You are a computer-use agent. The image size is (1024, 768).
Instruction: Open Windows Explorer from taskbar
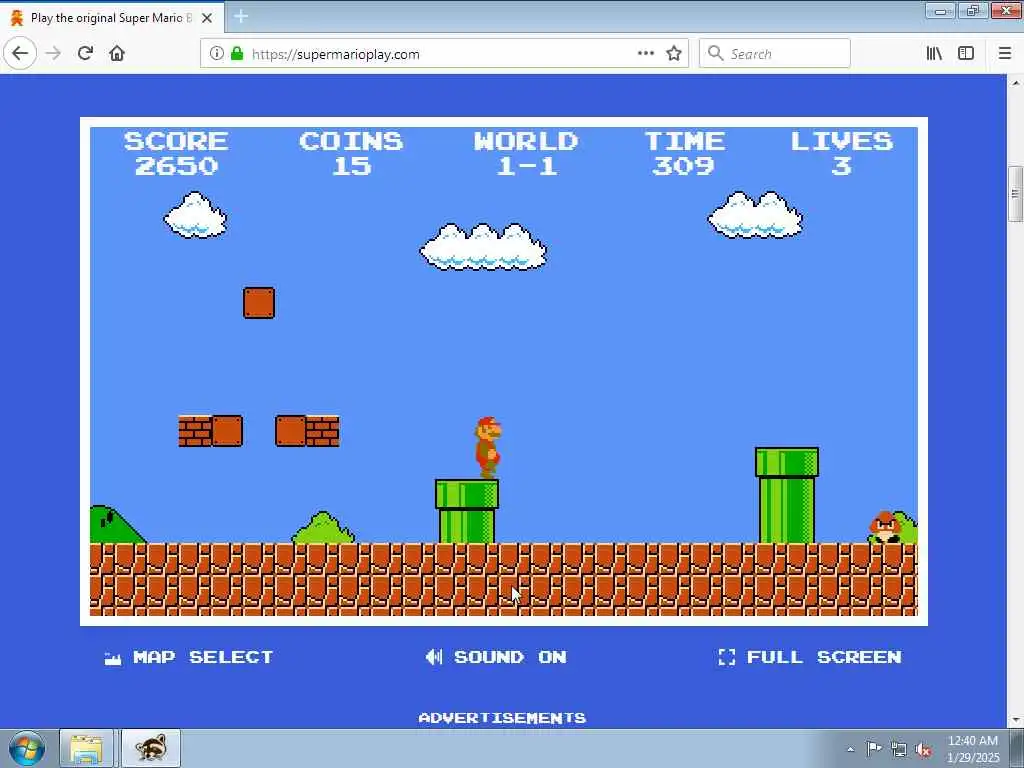87,748
